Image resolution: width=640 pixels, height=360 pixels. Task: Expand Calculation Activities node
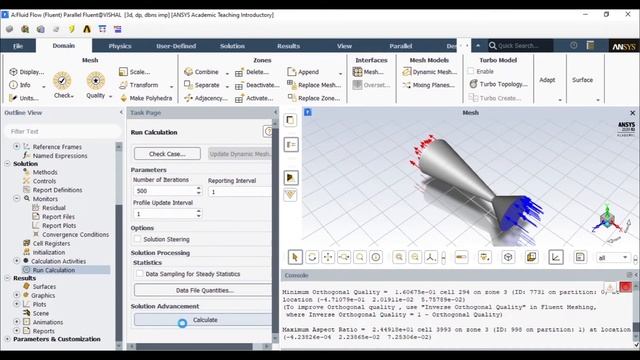pos(17,260)
